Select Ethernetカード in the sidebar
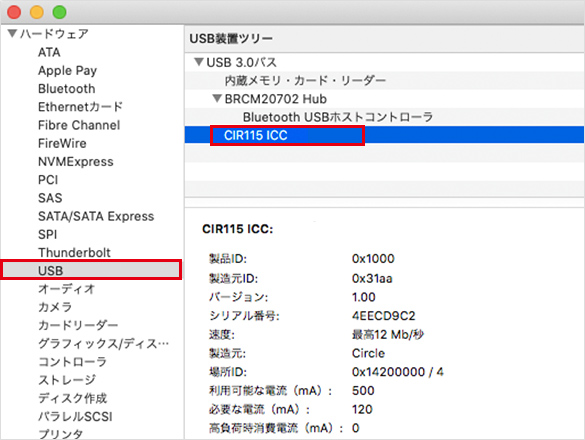Image resolution: width=585 pixels, height=440 pixels. pyautogui.click(x=80, y=107)
